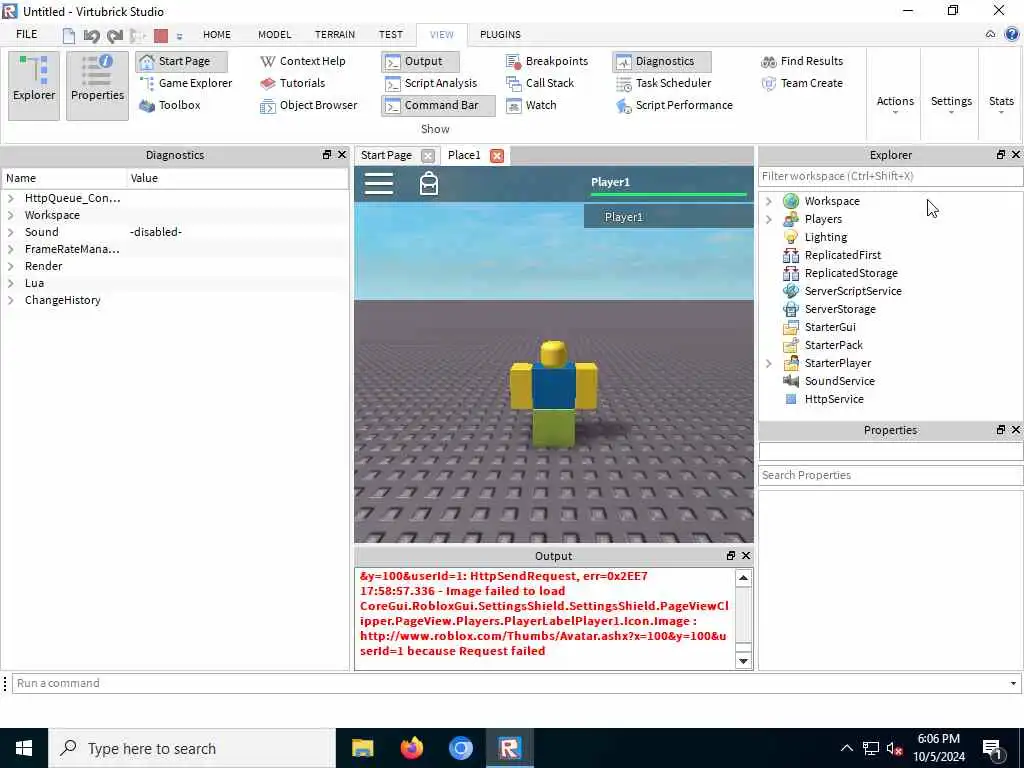Open the in-game backpack icon
The image size is (1024, 768).
[429, 184]
